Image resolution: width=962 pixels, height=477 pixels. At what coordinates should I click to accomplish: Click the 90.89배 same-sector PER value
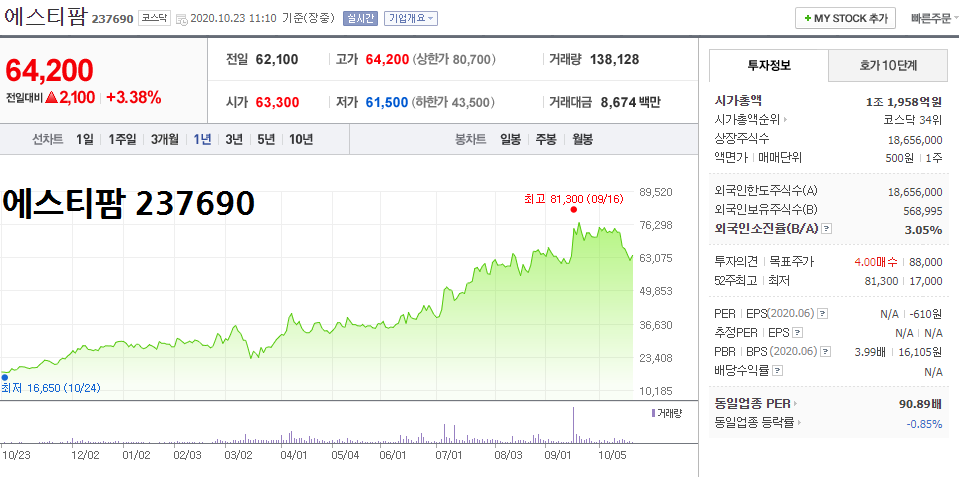[920, 404]
